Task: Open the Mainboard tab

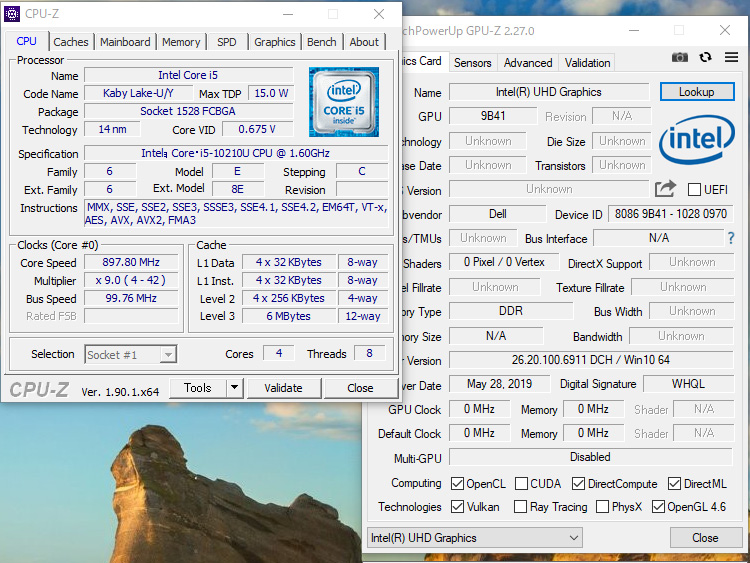Action: tap(125, 42)
